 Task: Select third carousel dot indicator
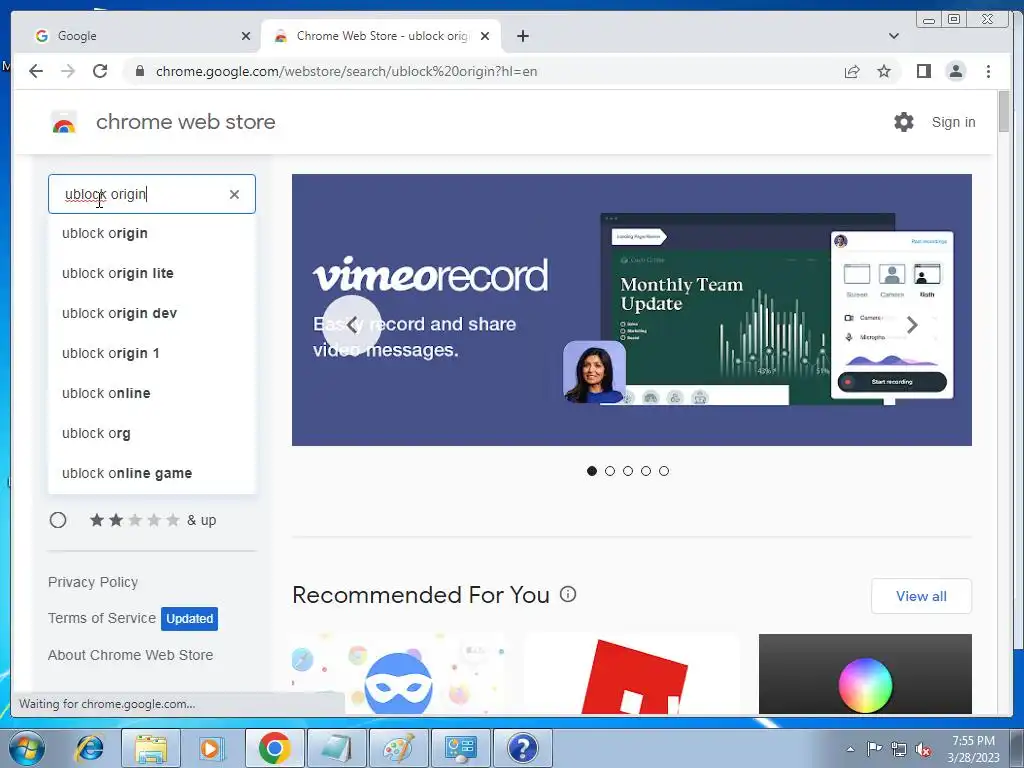pyautogui.click(x=628, y=471)
